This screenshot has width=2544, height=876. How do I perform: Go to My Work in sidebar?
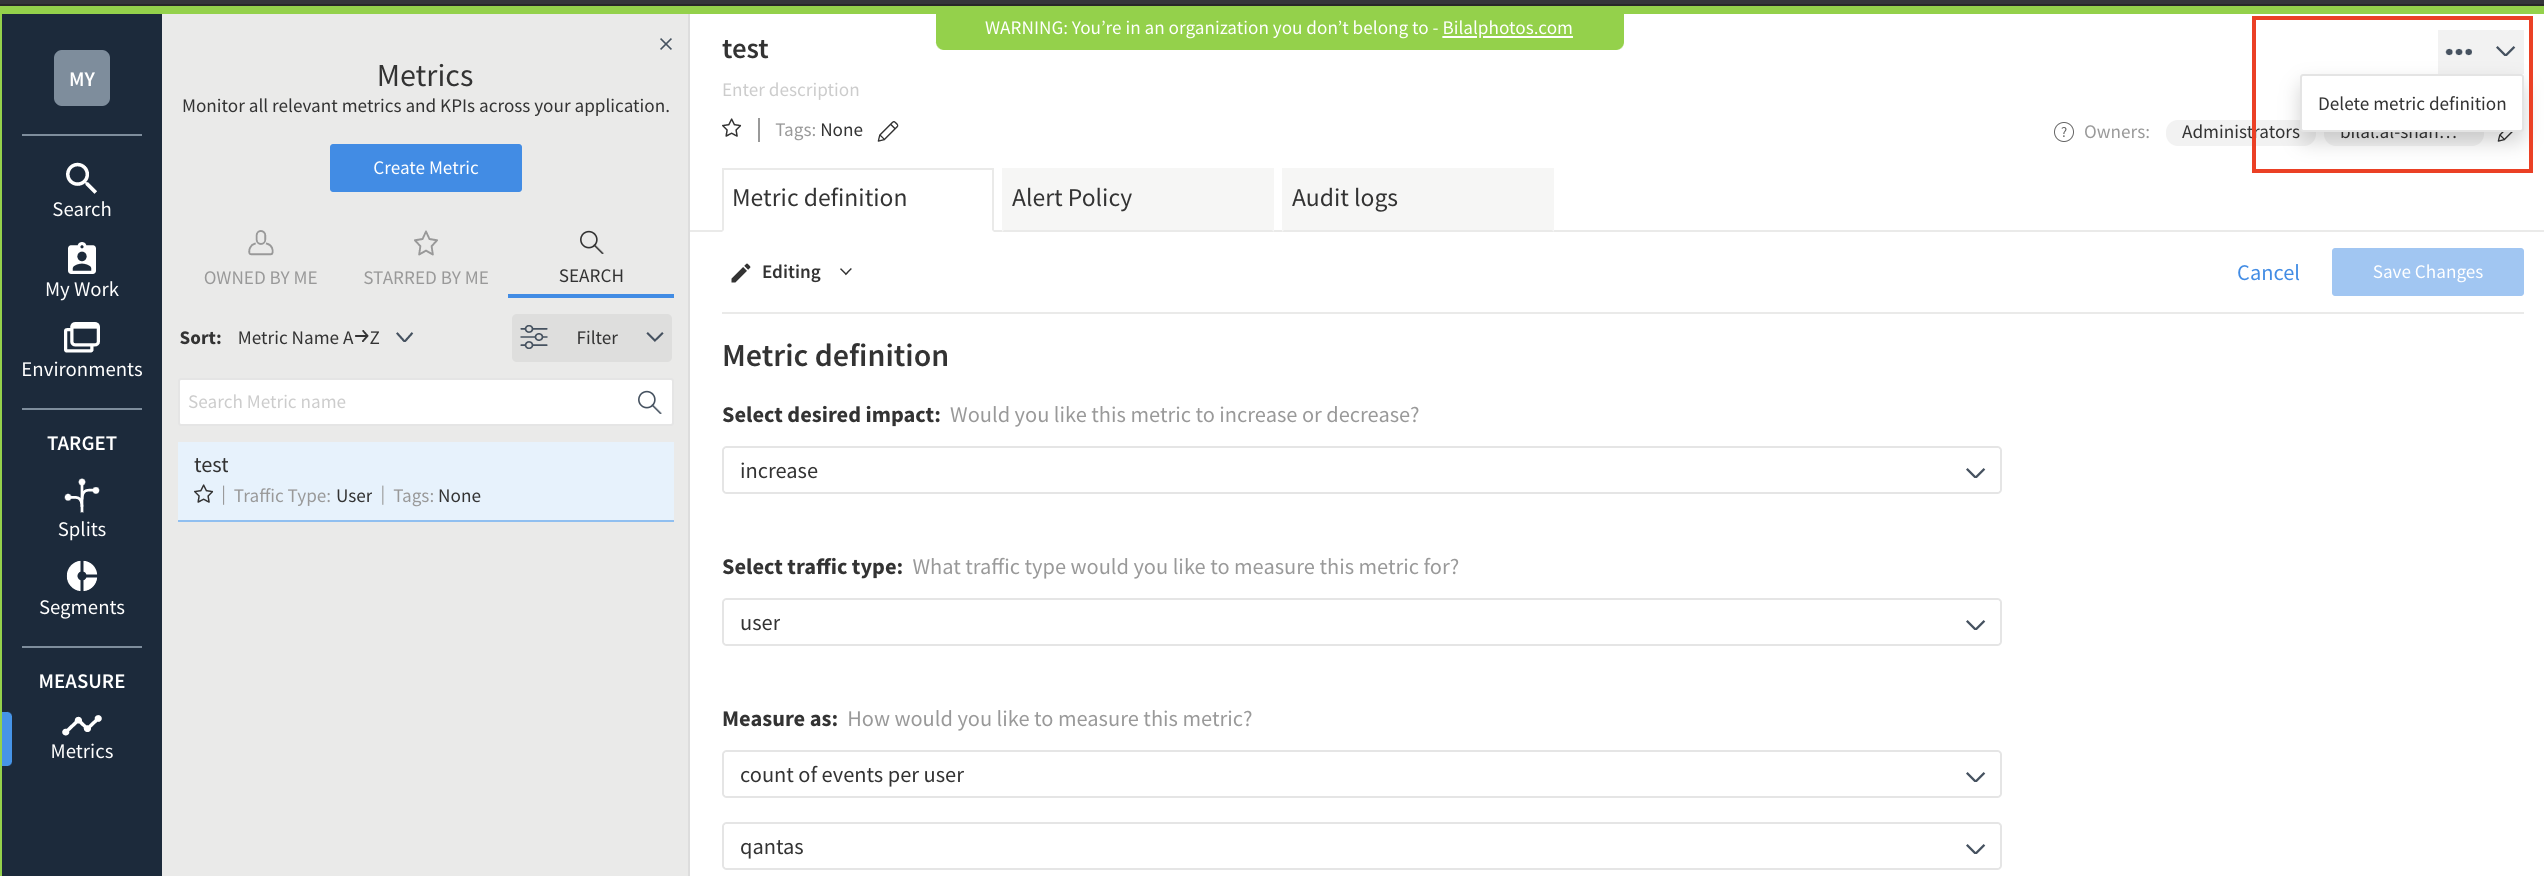(82, 270)
